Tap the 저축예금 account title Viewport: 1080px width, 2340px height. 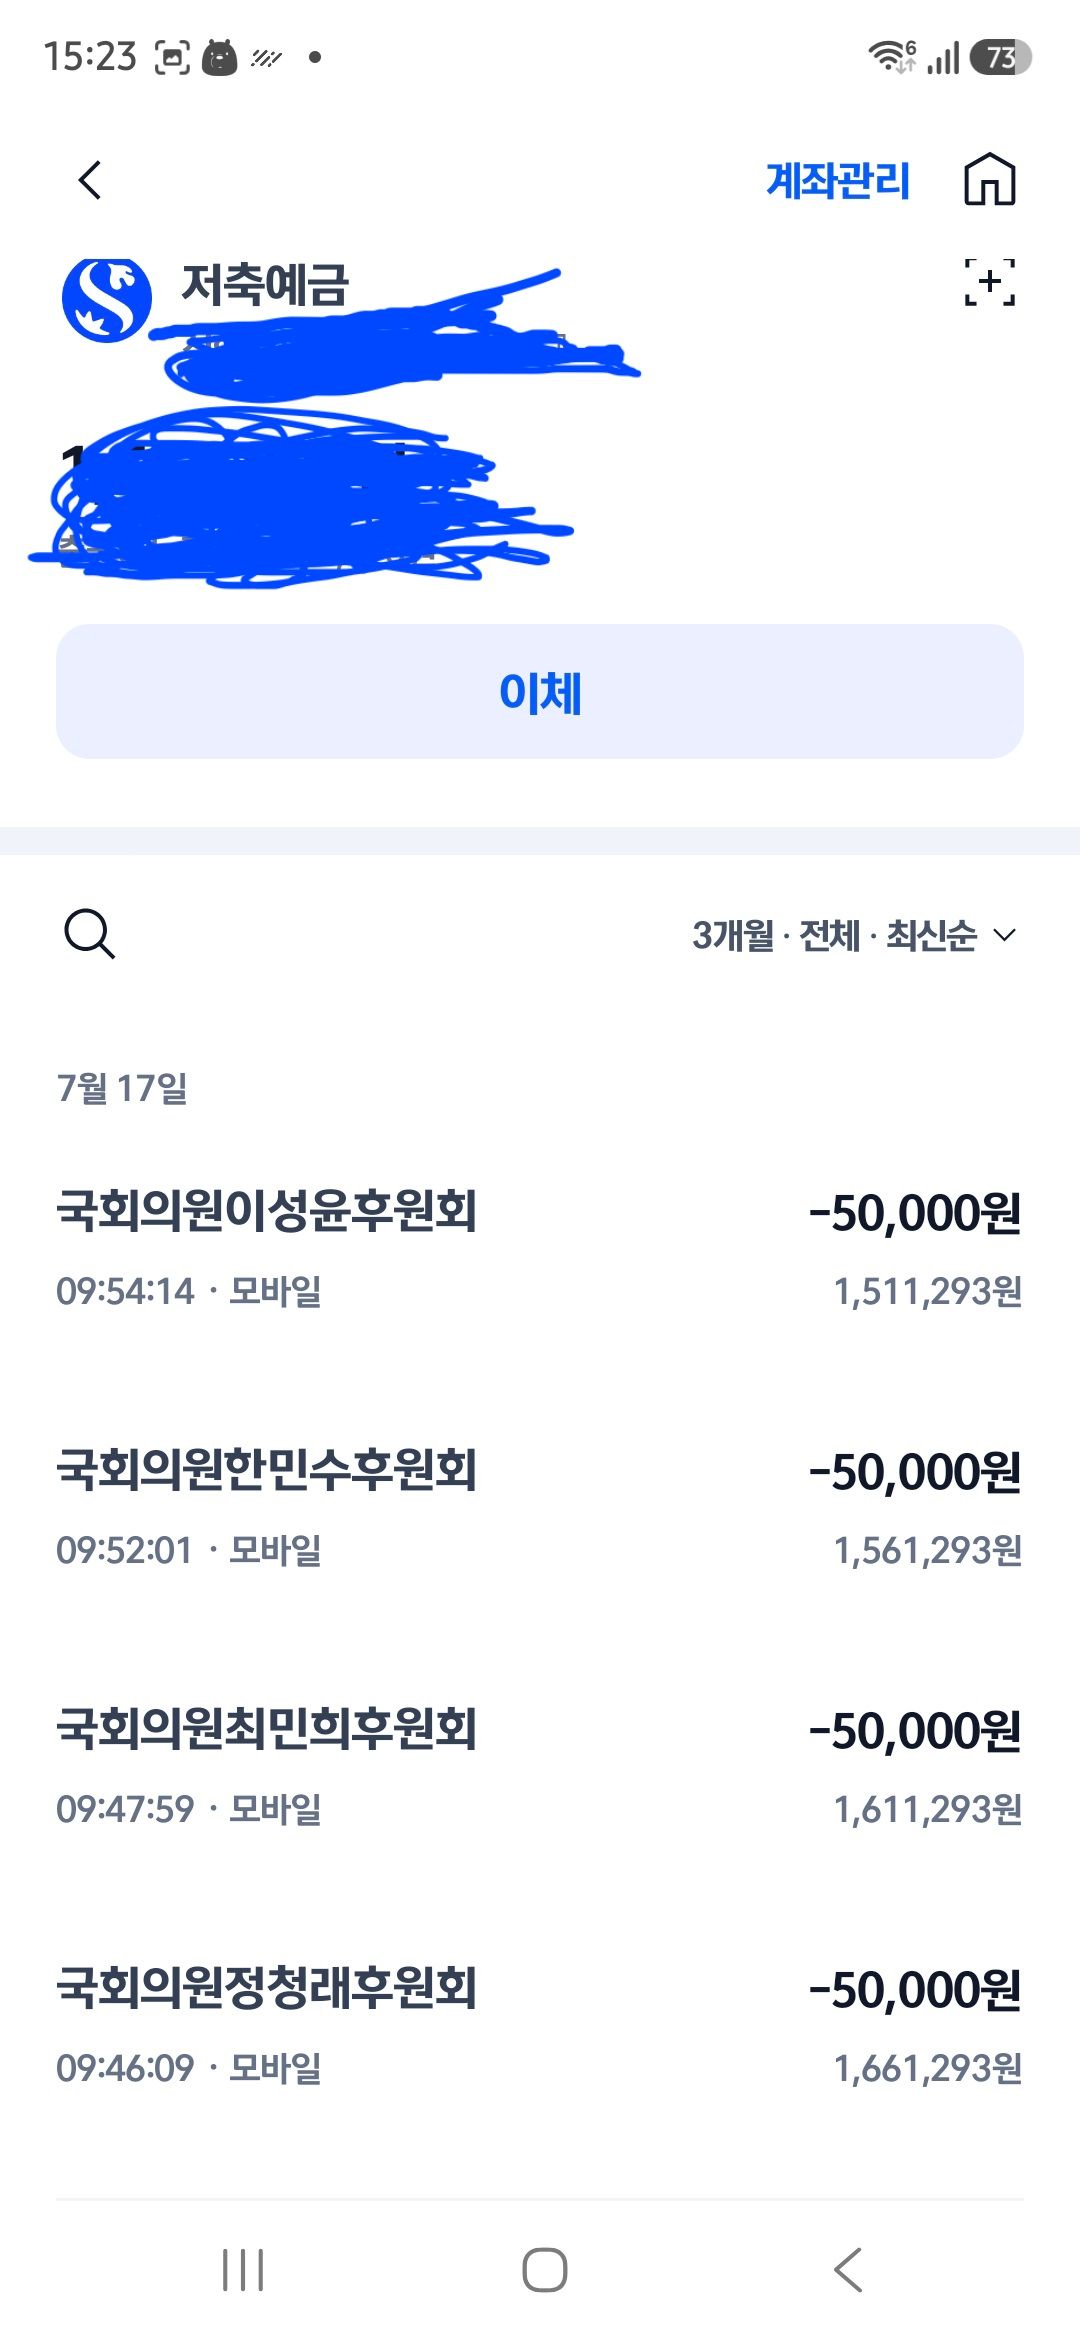point(265,284)
